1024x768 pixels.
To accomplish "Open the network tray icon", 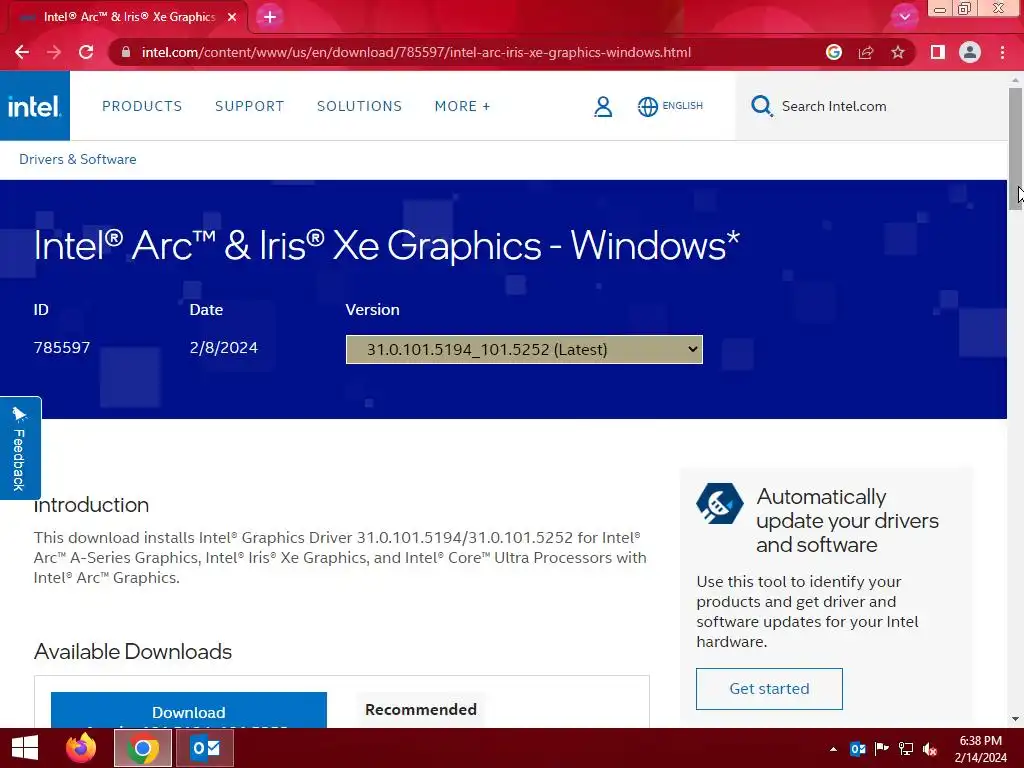I will click(906, 749).
